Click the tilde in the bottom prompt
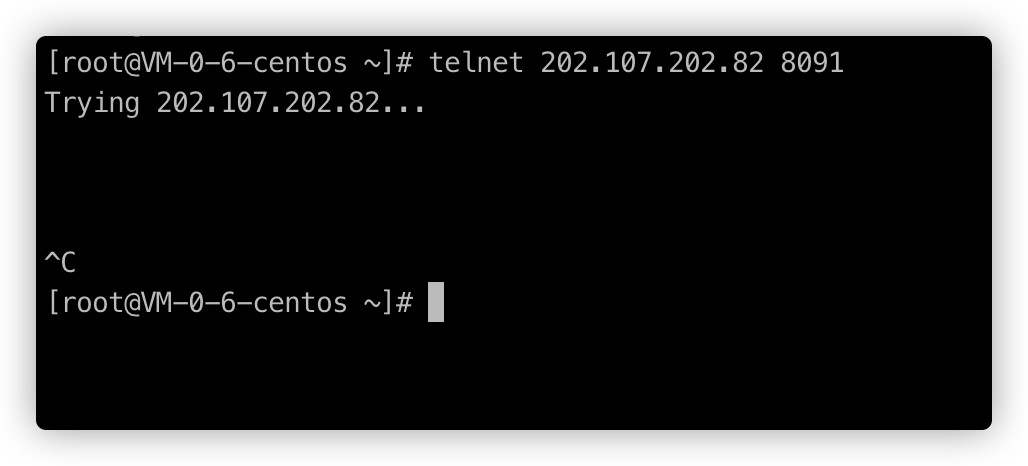Image resolution: width=1028 pixels, height=466 pixels. tap(372, 303)
